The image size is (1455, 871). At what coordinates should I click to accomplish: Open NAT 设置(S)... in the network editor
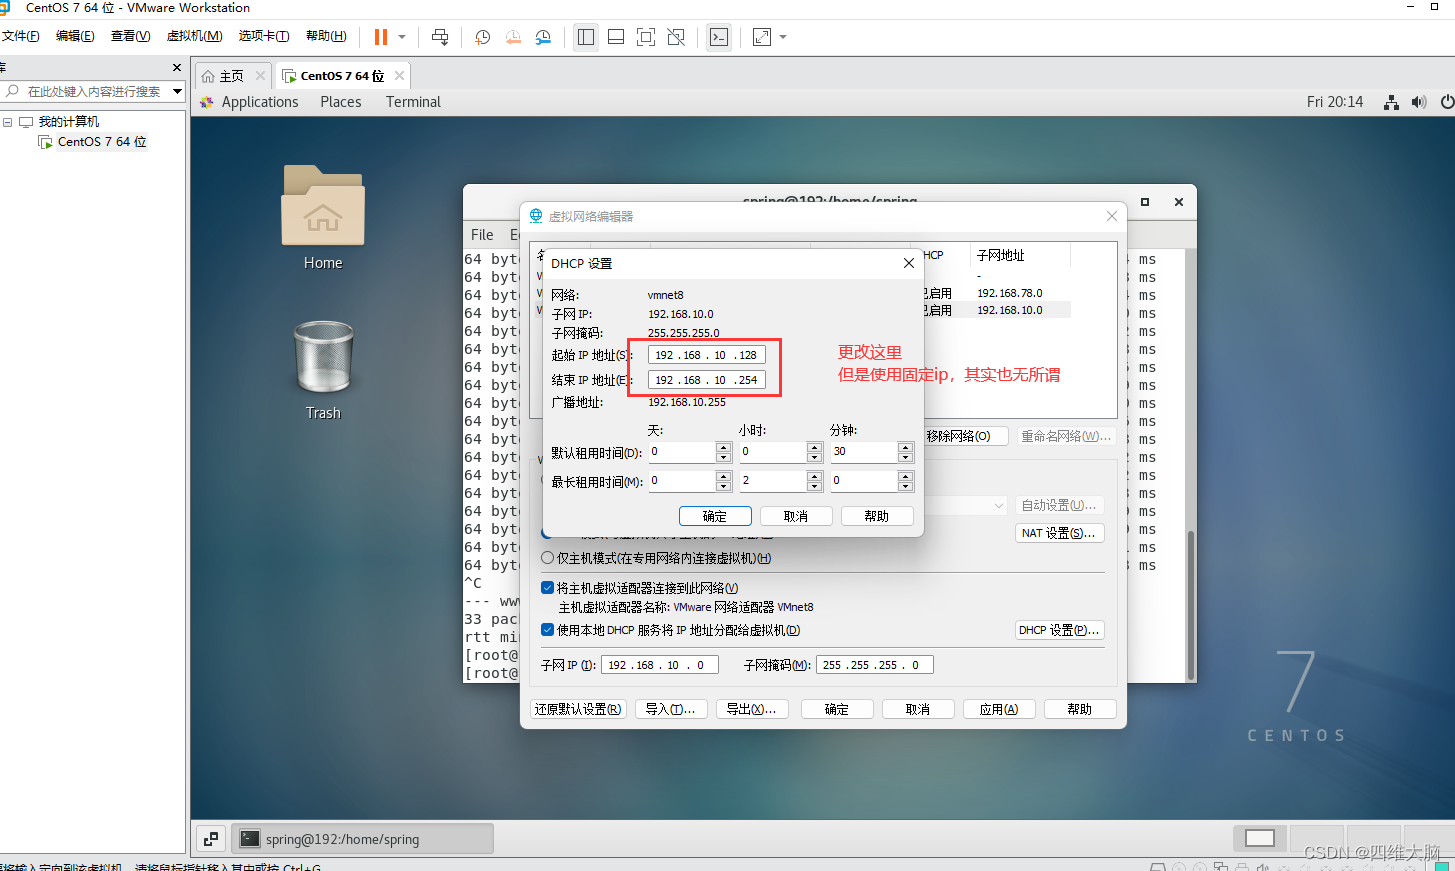(1059, 533)
